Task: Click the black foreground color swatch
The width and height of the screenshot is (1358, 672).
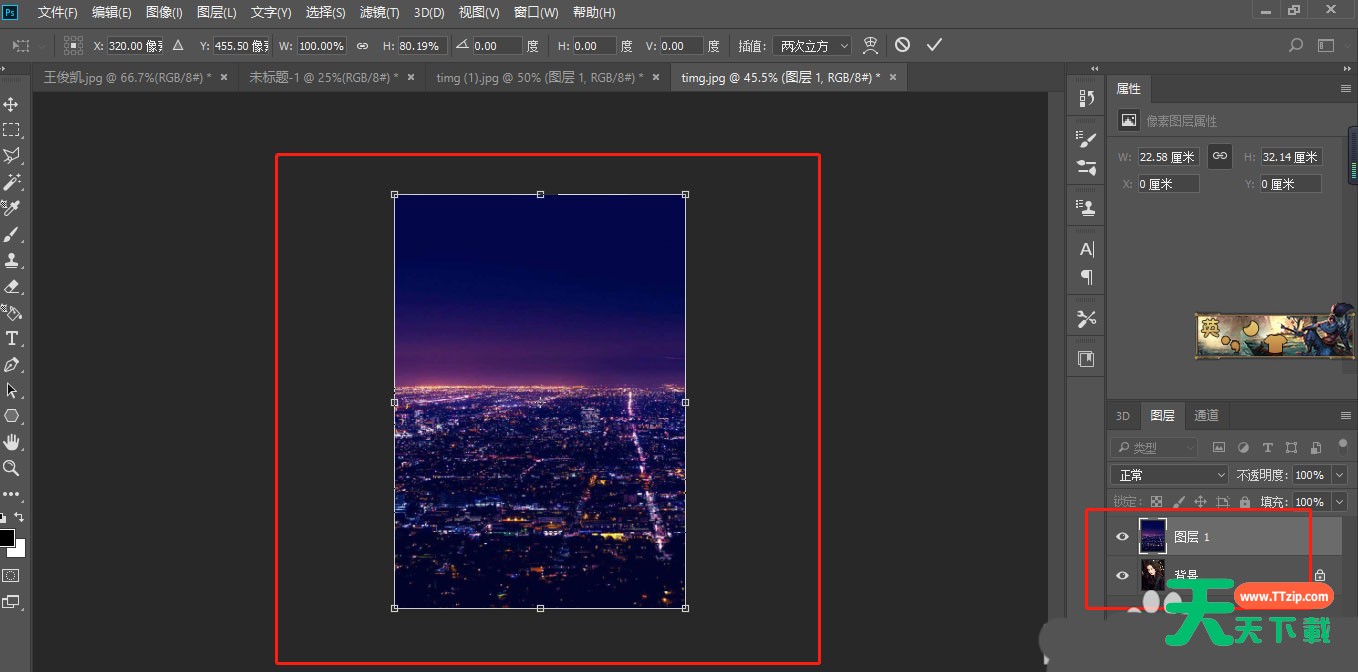Action: point(7,538)
